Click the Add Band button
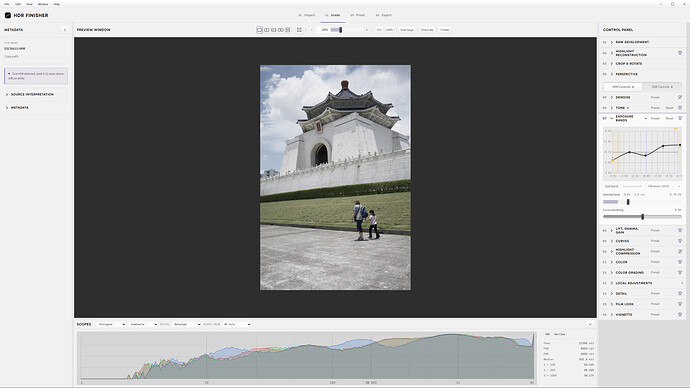 click(x=611, y=187)
